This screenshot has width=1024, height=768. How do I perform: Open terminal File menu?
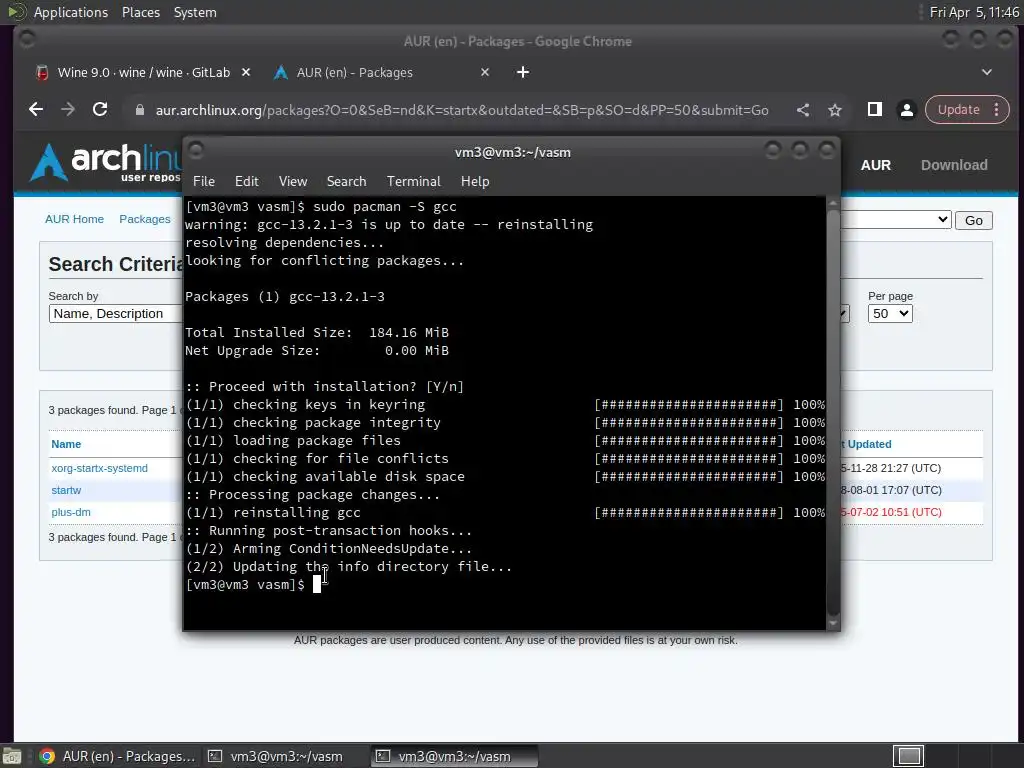204,182
